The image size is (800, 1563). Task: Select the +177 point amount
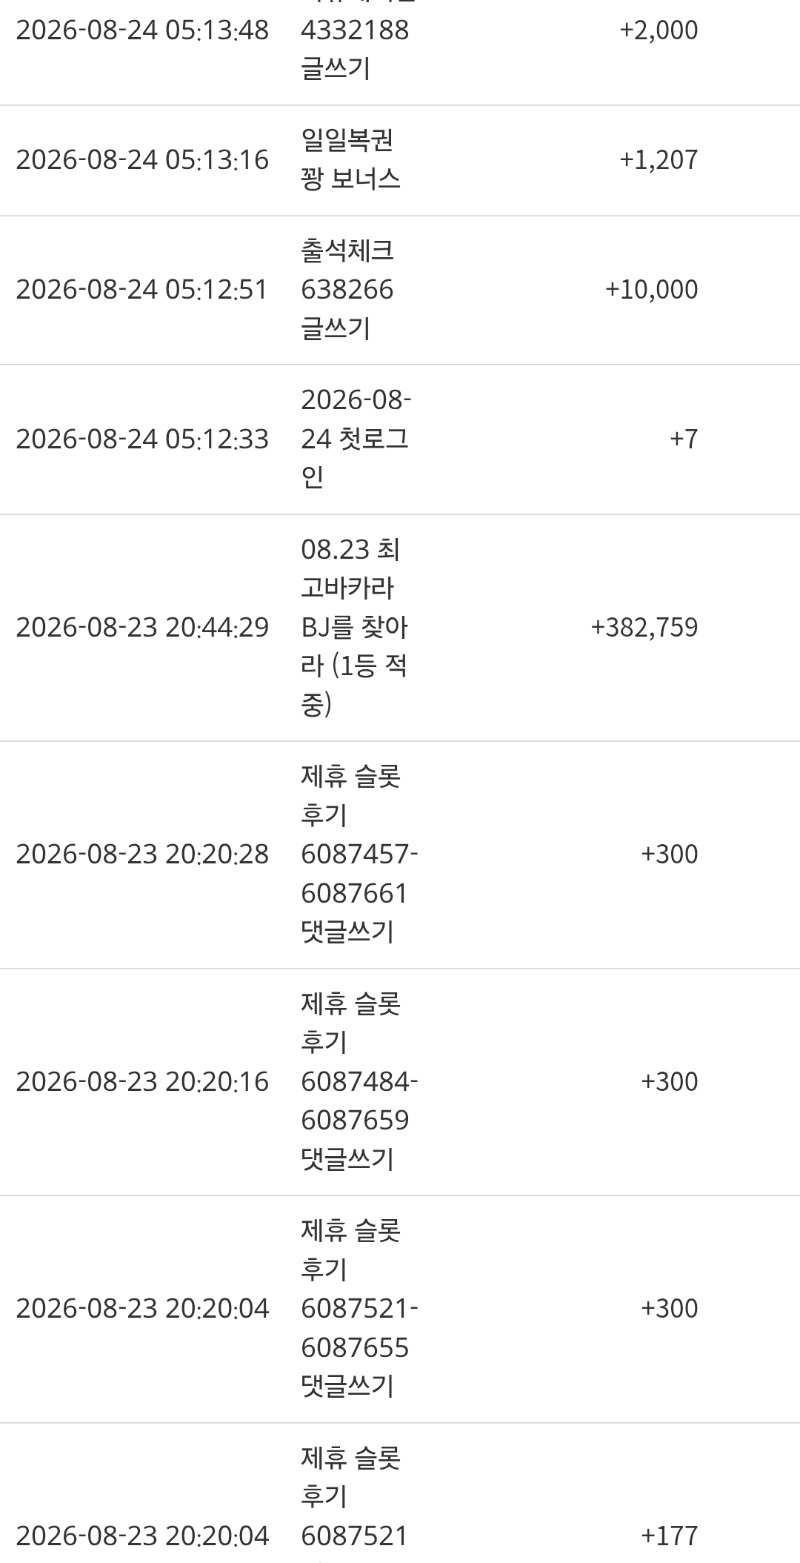(670, 1536)
